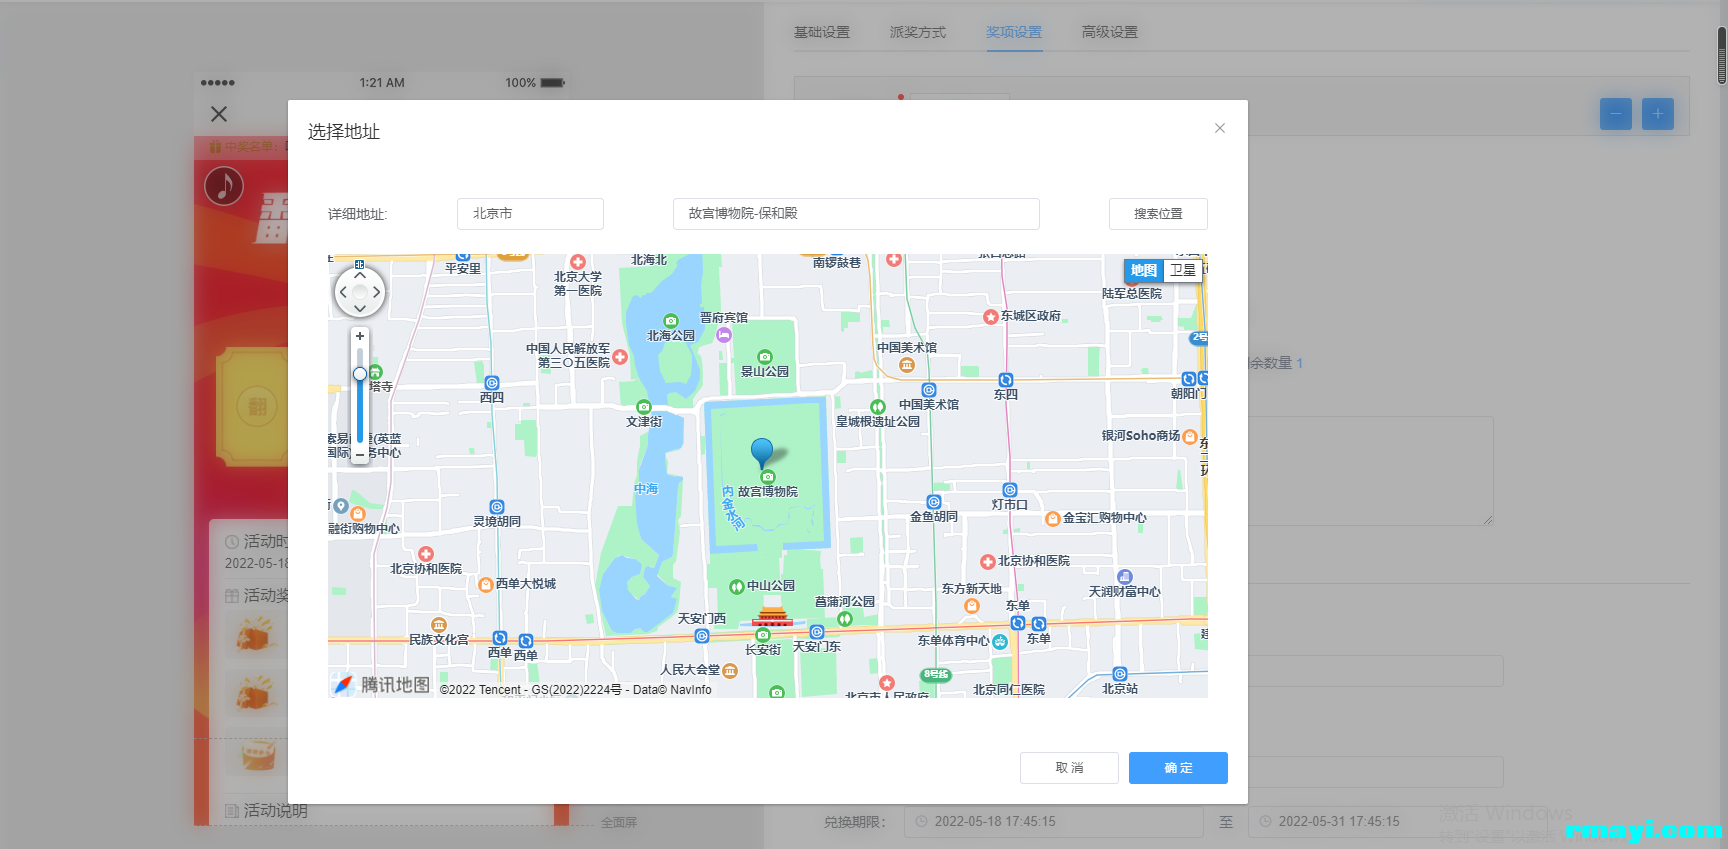The image size is (1728, 849).
Task: Click the 北京市 city input field
Action: pyautogui.click(x=530, y=214)
